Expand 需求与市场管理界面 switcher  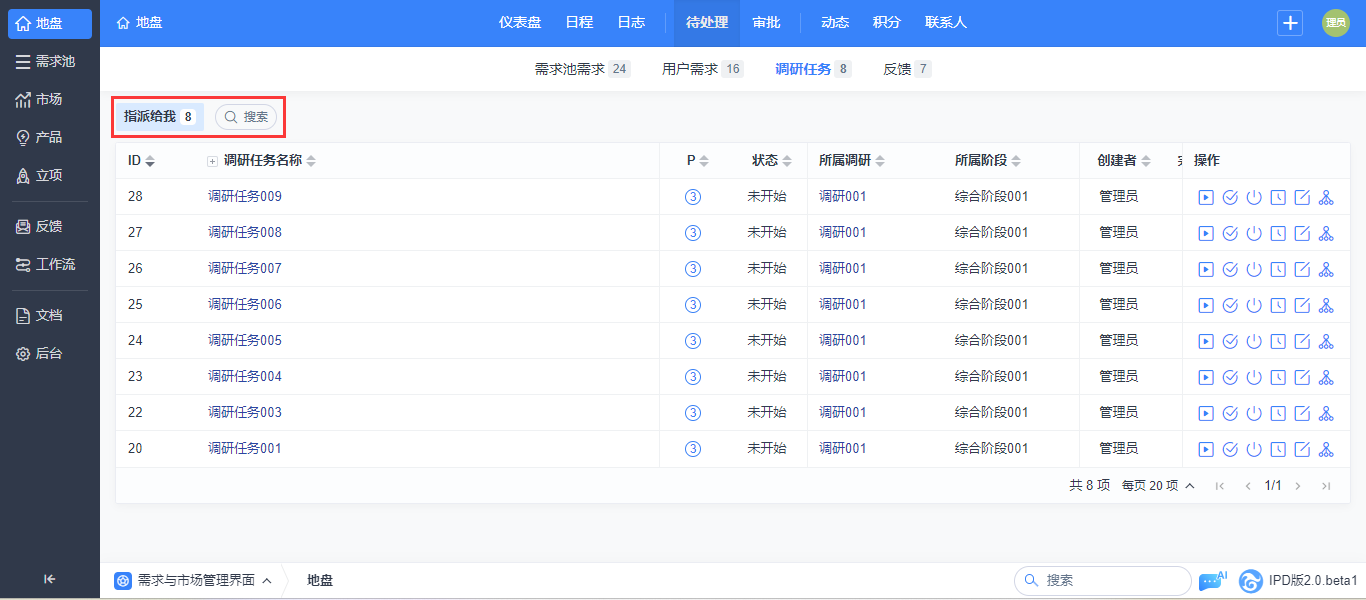click(x=194, y=580)
